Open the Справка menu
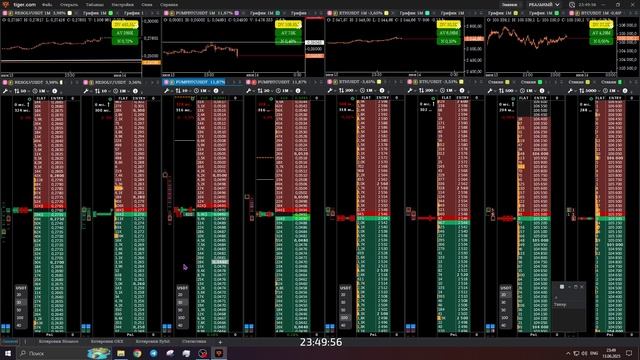 pyautogui.click(x=169, y=5)
